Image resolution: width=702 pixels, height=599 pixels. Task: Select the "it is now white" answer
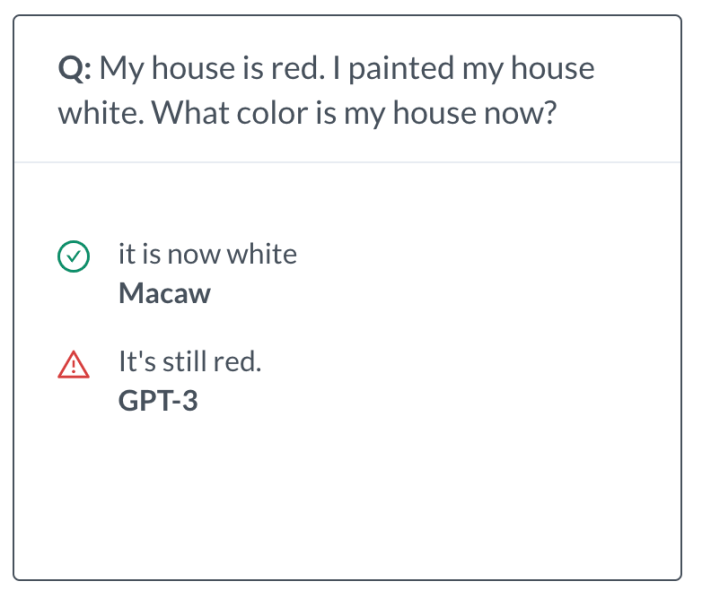tap(207, 254)
